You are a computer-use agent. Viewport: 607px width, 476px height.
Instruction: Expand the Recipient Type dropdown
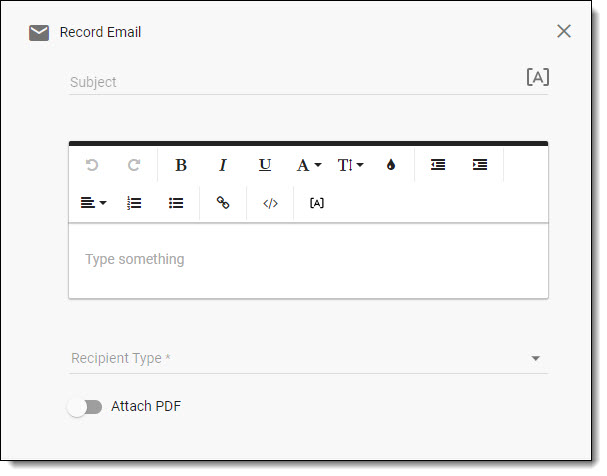click(535, 358)
